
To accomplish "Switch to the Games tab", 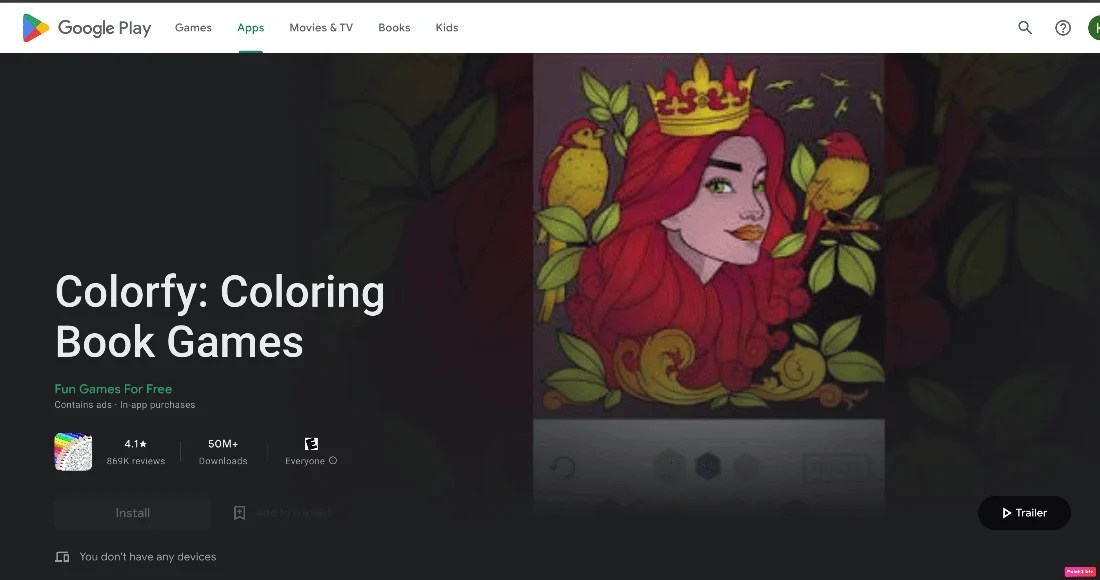I will (193, 27).
